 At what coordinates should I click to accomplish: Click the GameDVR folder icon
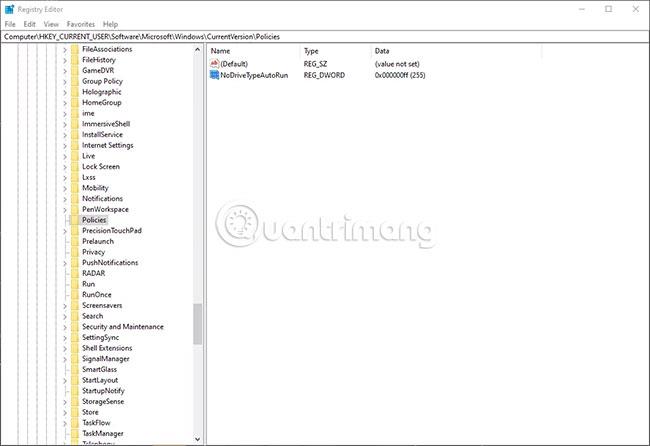point(75,70)
